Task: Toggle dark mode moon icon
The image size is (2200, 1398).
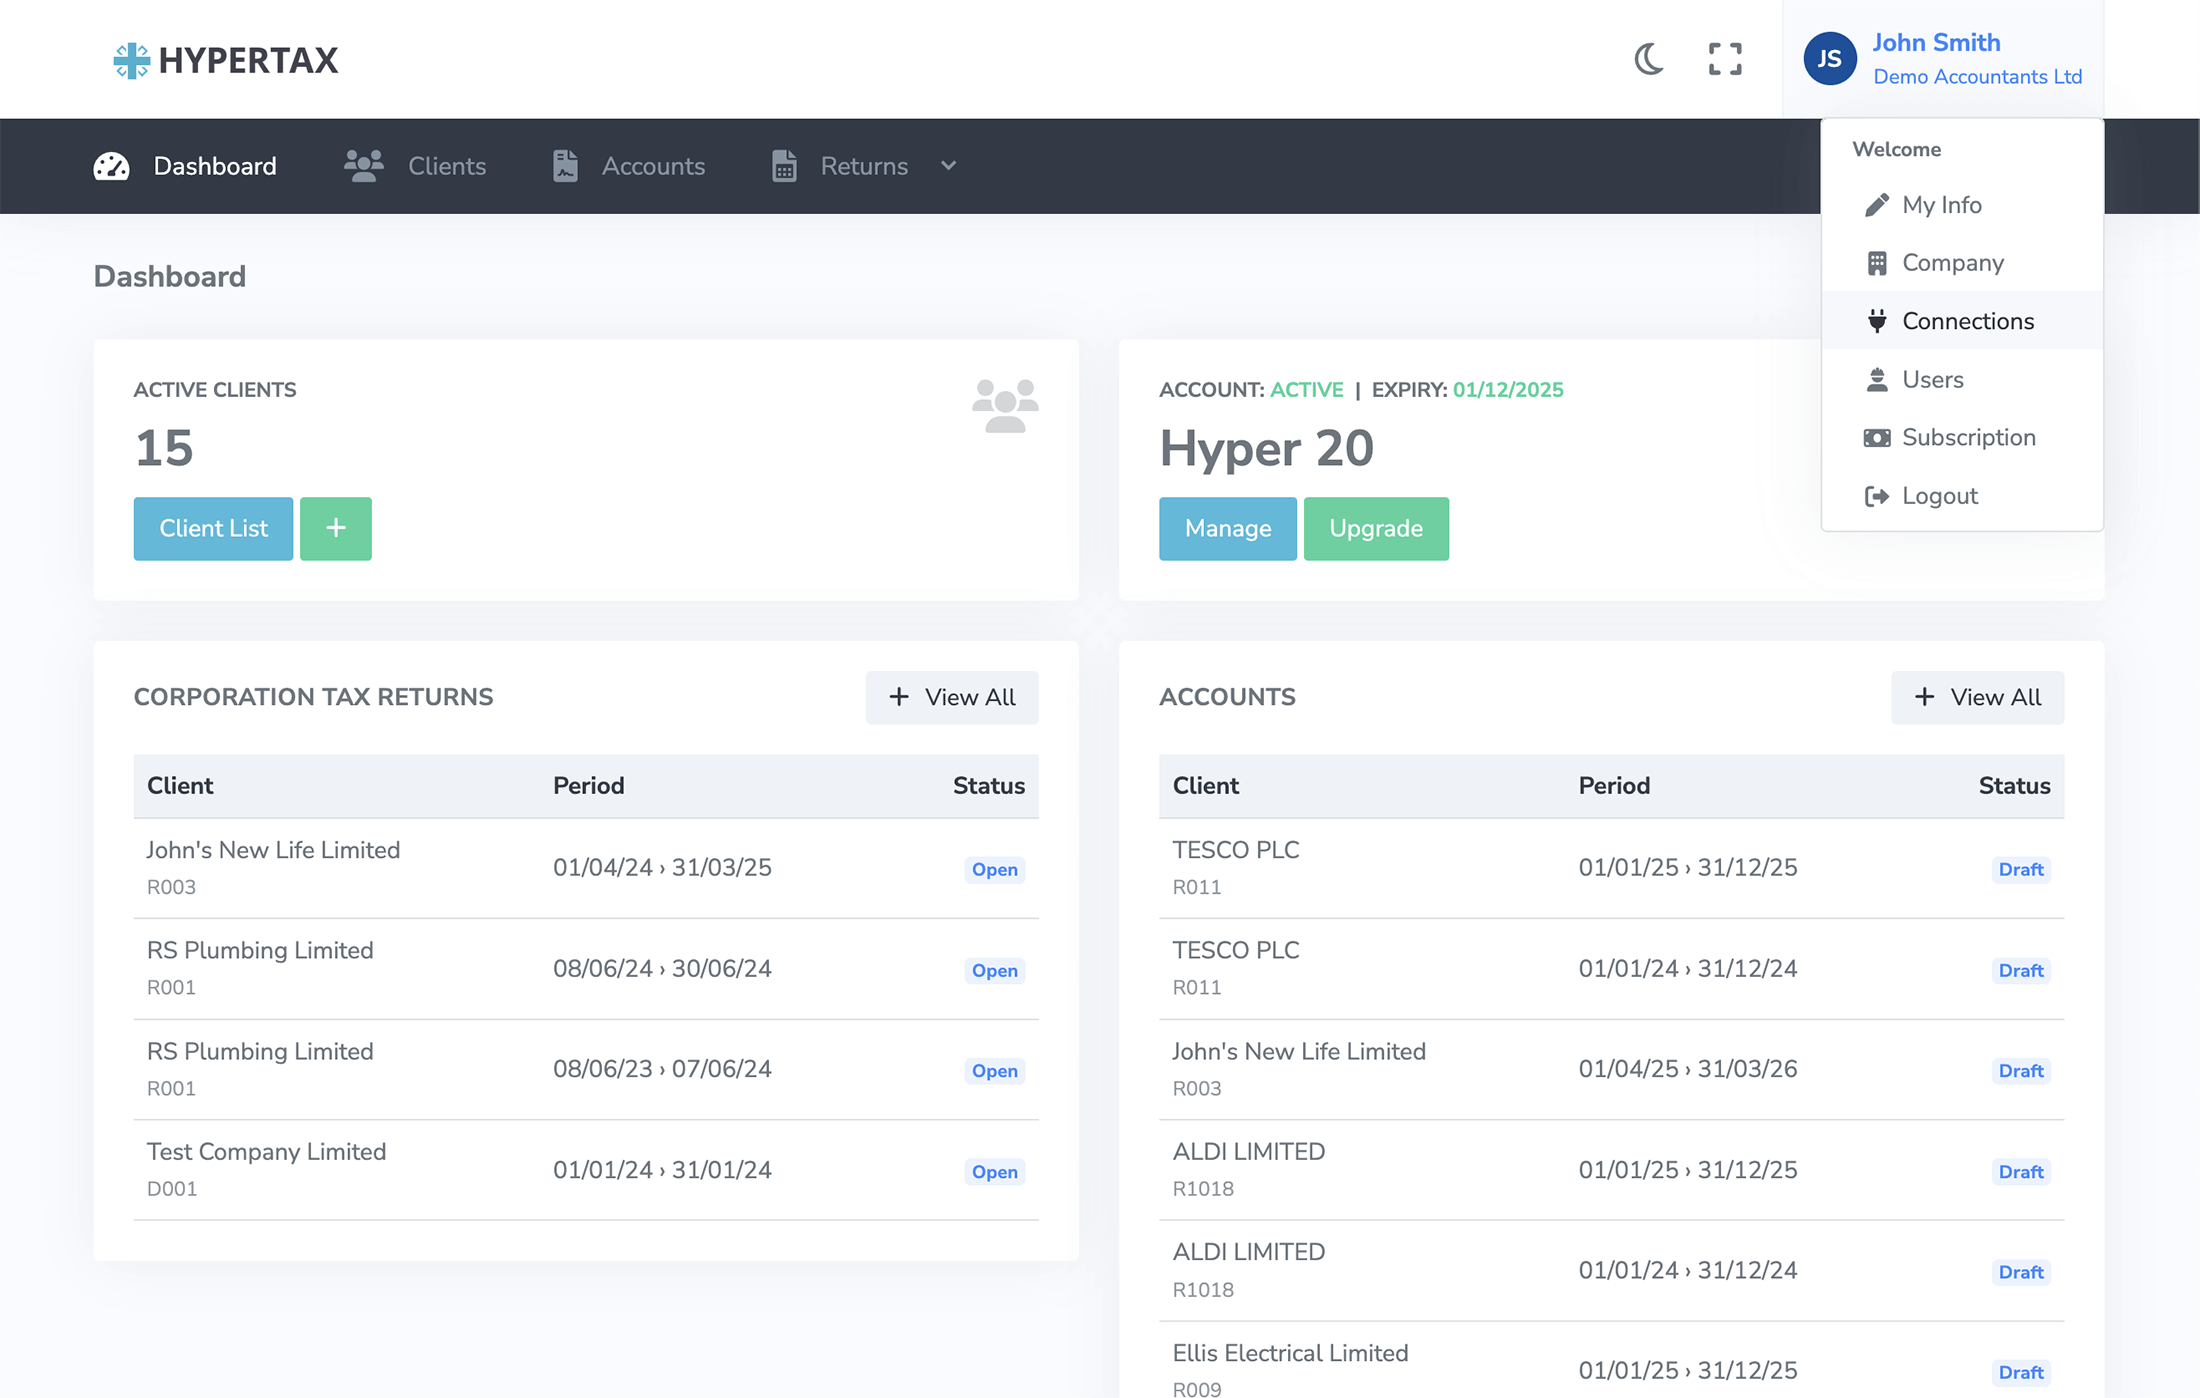Action: 1649,59
